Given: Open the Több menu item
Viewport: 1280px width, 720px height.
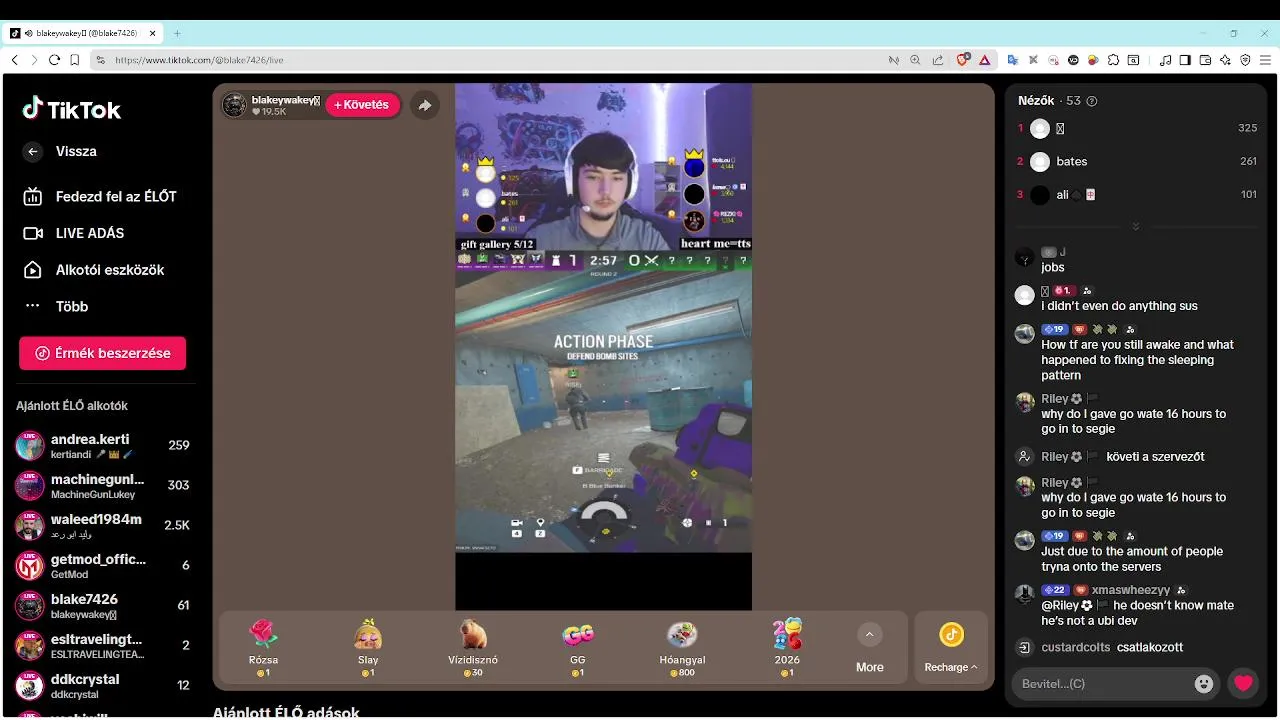Looking at the screenshot, I should tap(56, 307).
